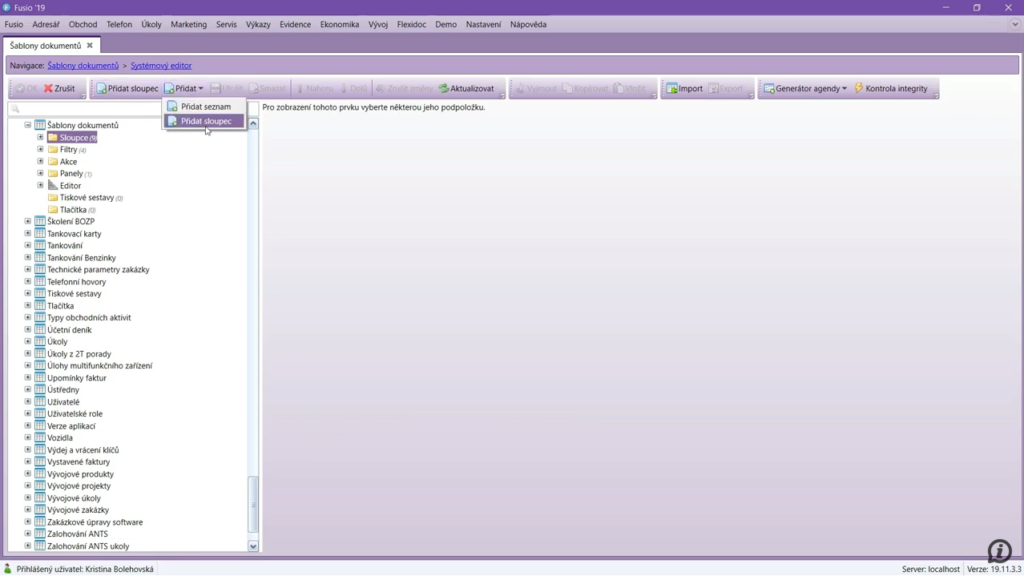Run Kontrola integrity lightning icon
Viewport: 1024px width, 576px height.
click(x=859, y=89)
